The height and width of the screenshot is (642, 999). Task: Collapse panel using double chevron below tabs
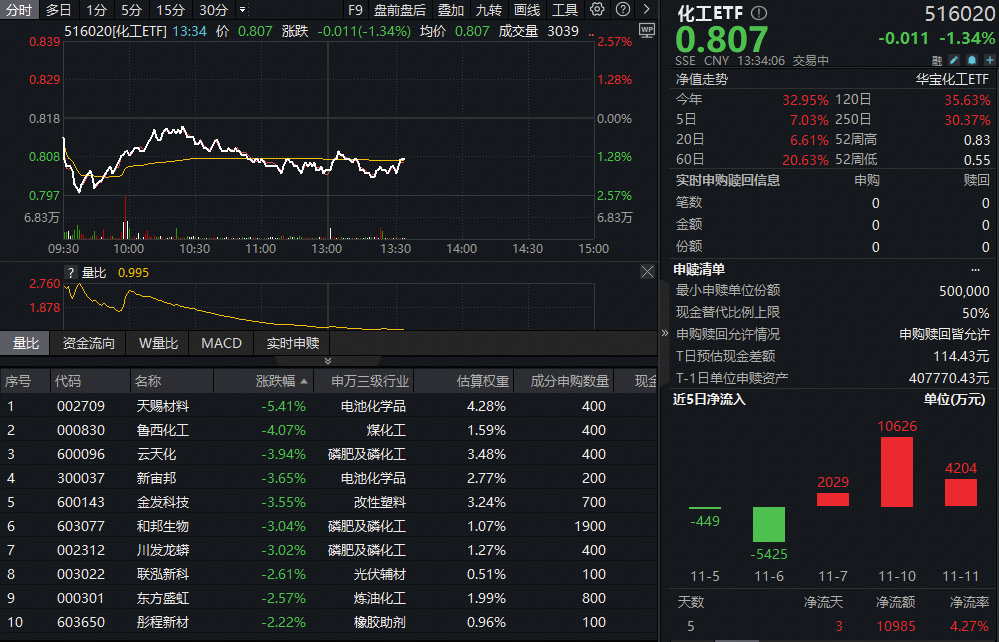pyautogui.click(x=328, y=360)
